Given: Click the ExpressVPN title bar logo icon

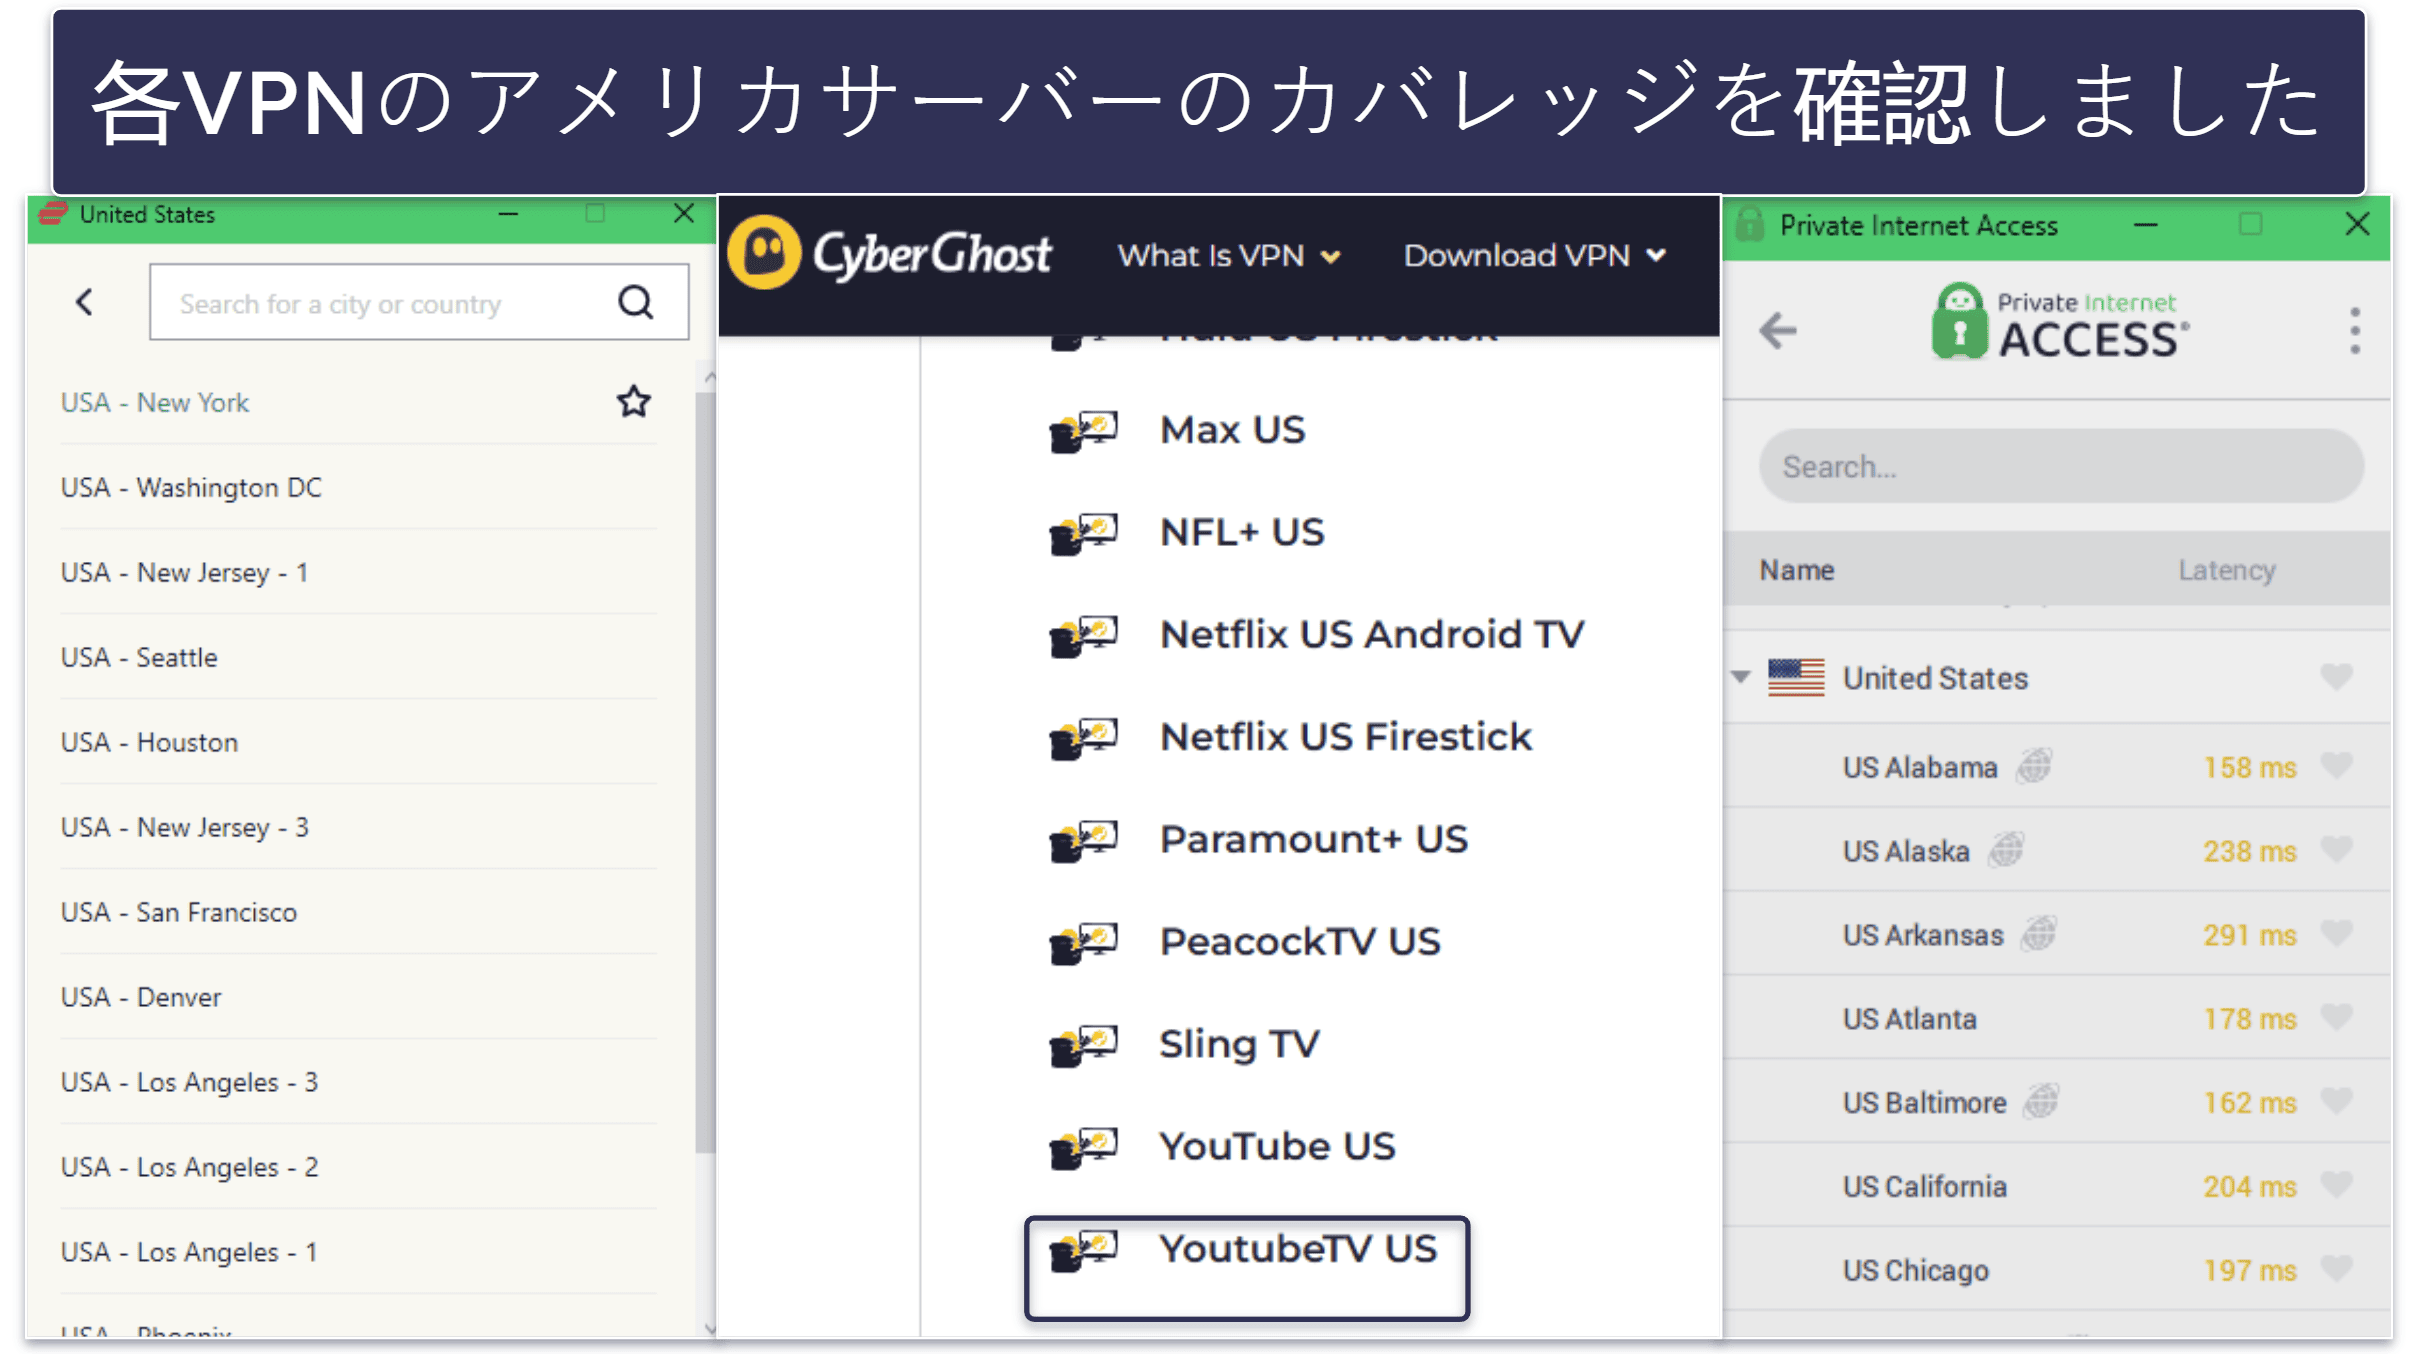Looking at the screenshot, I should tap(53, 214).
